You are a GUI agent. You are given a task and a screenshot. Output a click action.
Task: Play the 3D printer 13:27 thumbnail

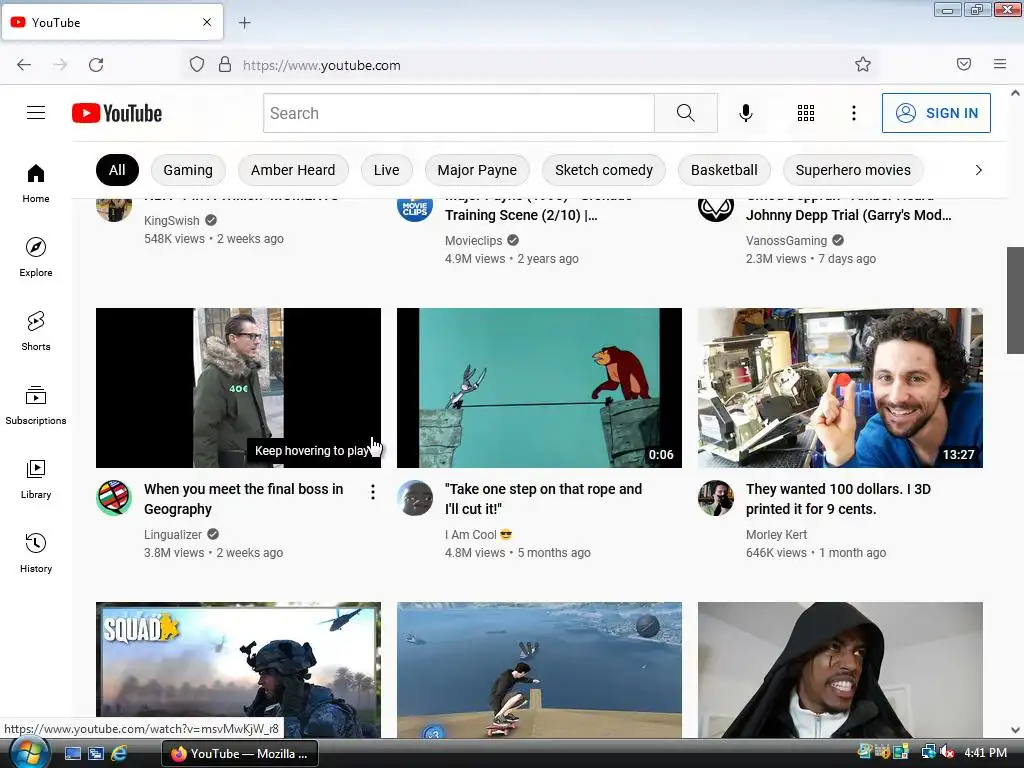[840, 388]
